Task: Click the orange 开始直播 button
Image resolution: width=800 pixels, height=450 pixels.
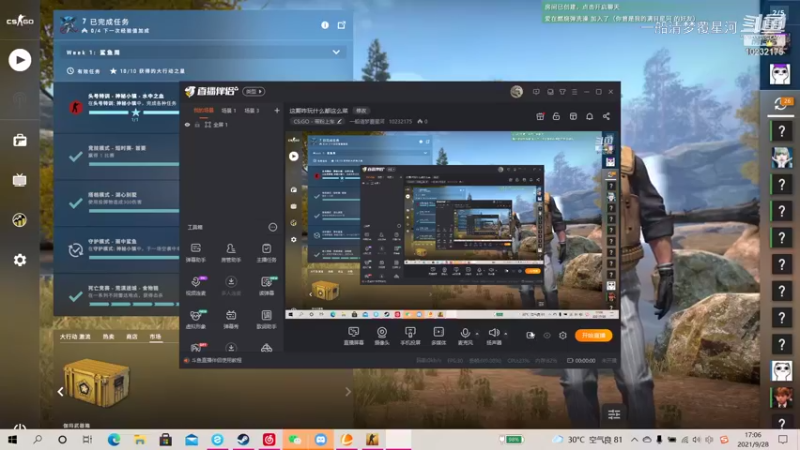Action: [x=593, y=335]
